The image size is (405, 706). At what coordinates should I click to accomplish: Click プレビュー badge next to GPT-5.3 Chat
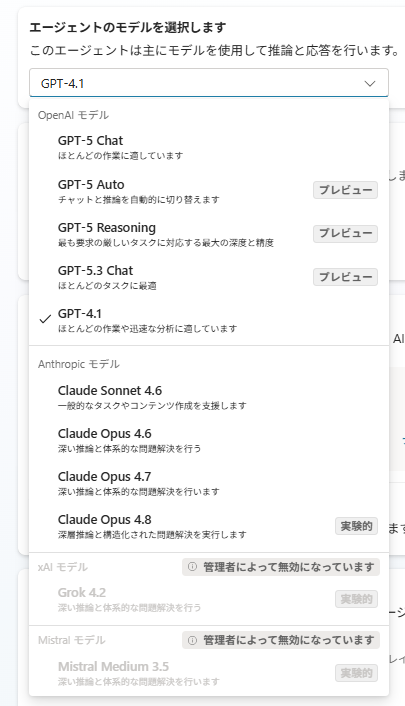coord(346,277)
